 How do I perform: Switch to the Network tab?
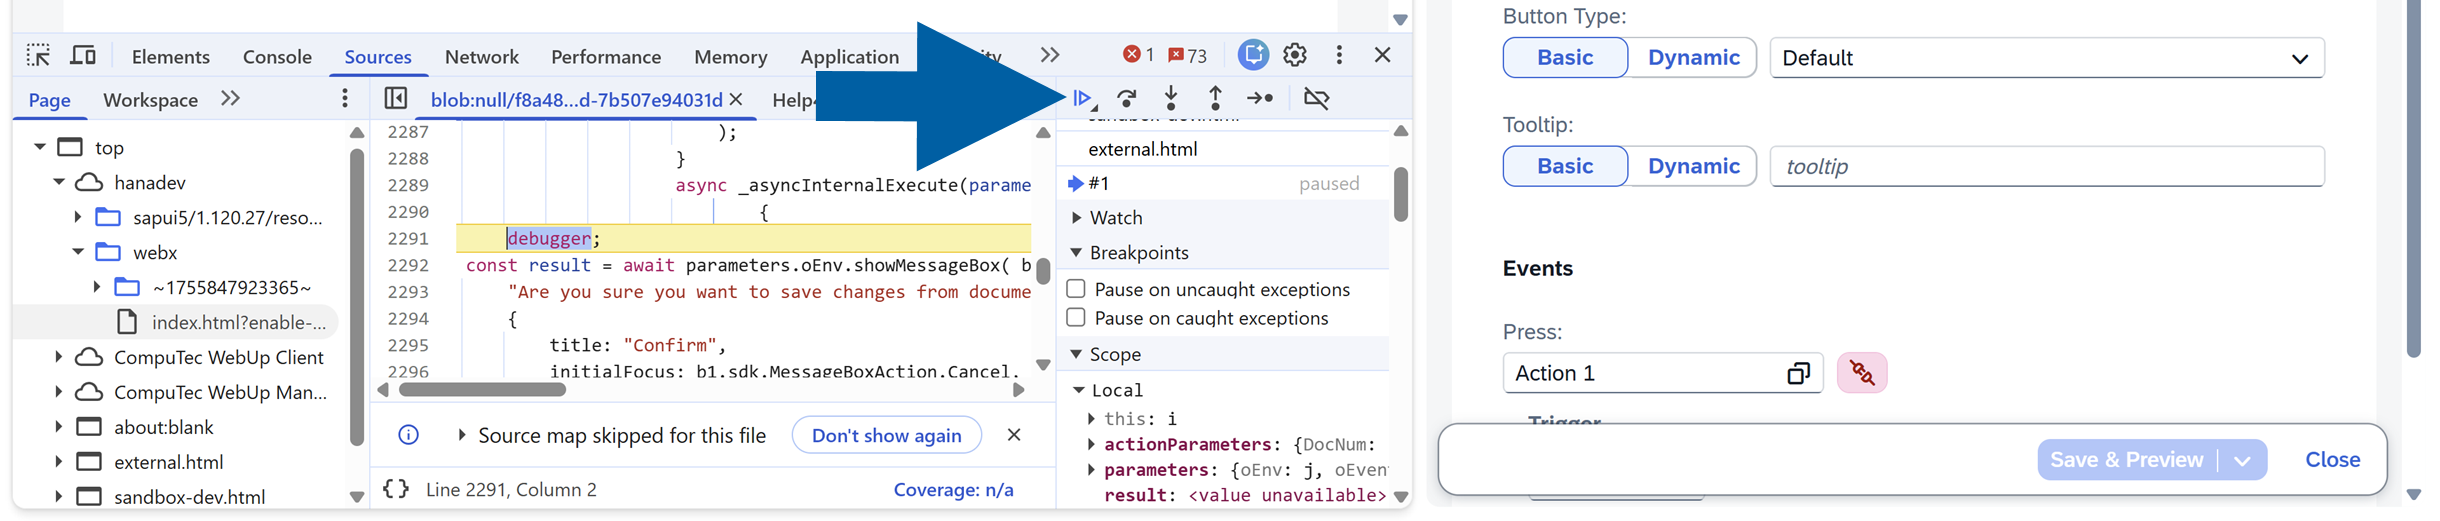(481, 57)
